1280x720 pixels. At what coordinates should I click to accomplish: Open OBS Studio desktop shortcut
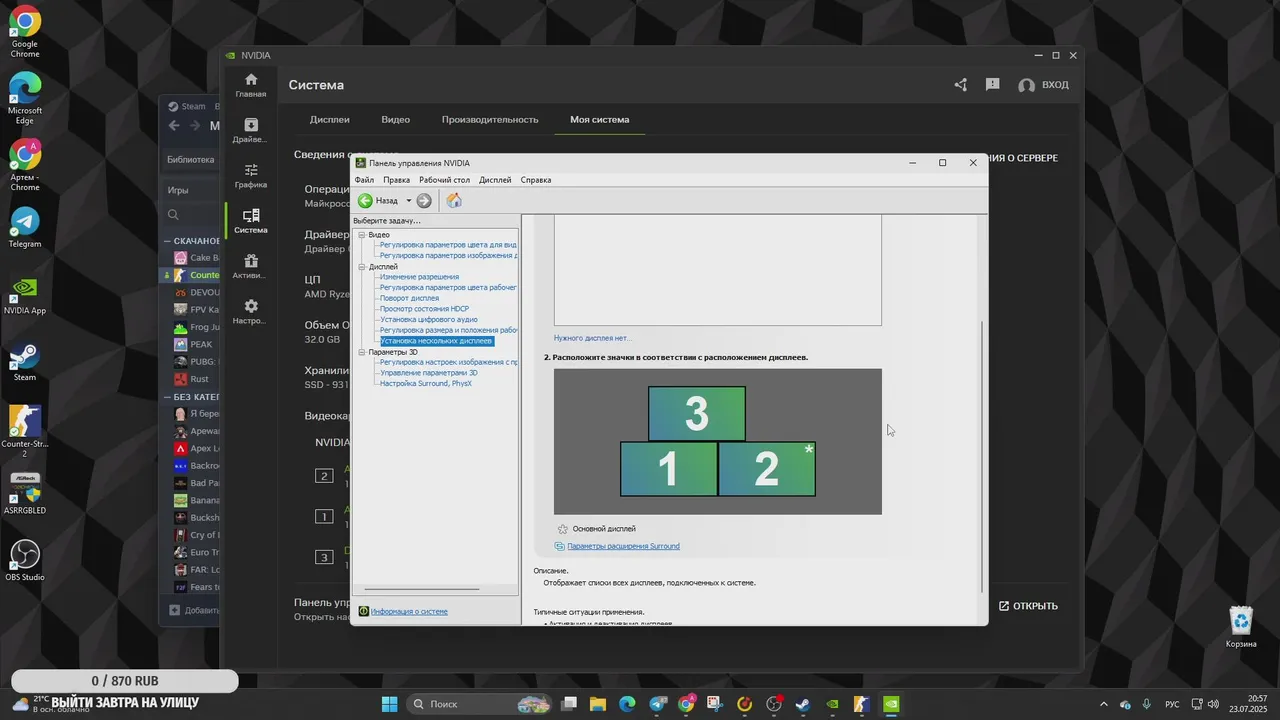coord(25,560)
